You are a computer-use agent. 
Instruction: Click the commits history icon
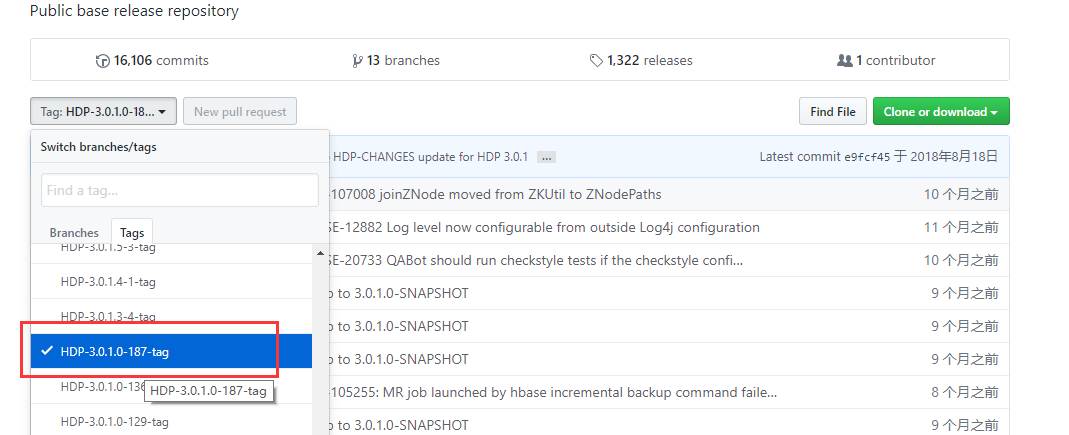[x=102, y=61]
